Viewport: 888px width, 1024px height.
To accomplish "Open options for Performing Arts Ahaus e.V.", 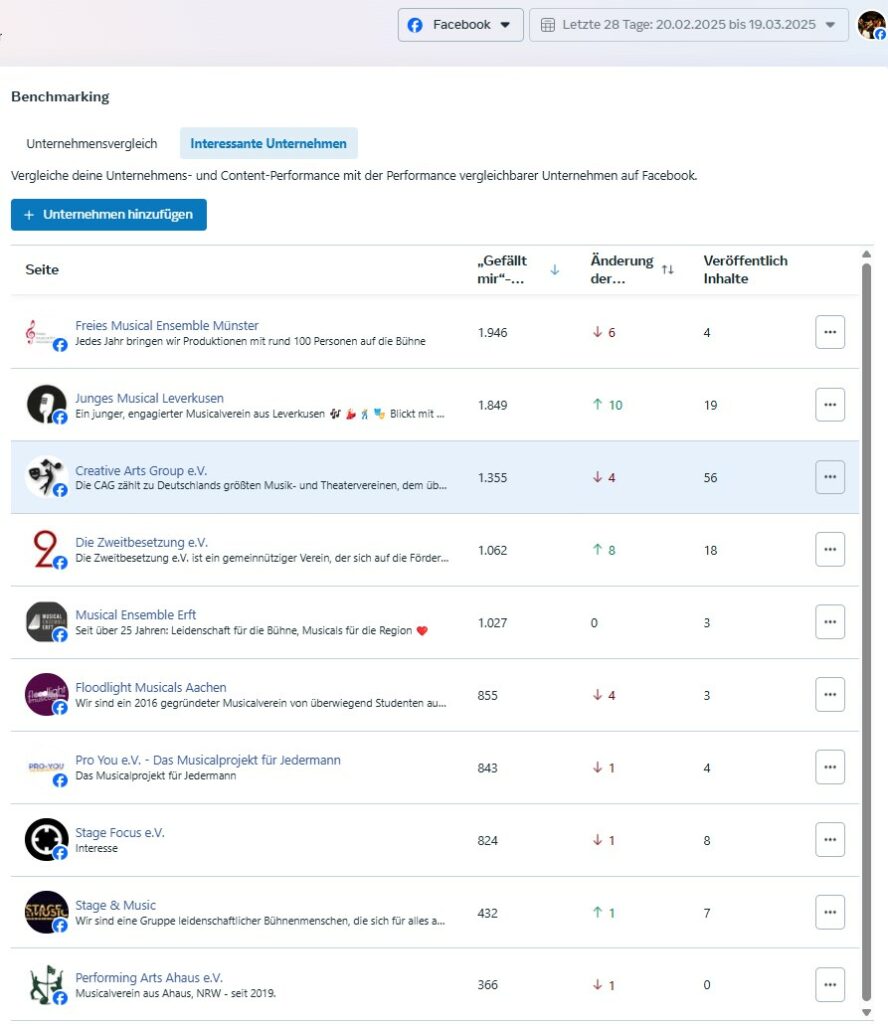I will (x=830, y=985).
